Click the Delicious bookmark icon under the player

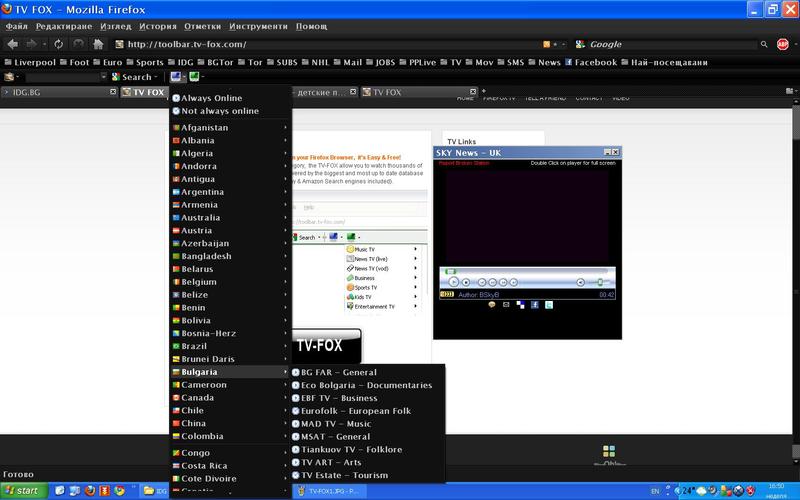tap(520, 305)
